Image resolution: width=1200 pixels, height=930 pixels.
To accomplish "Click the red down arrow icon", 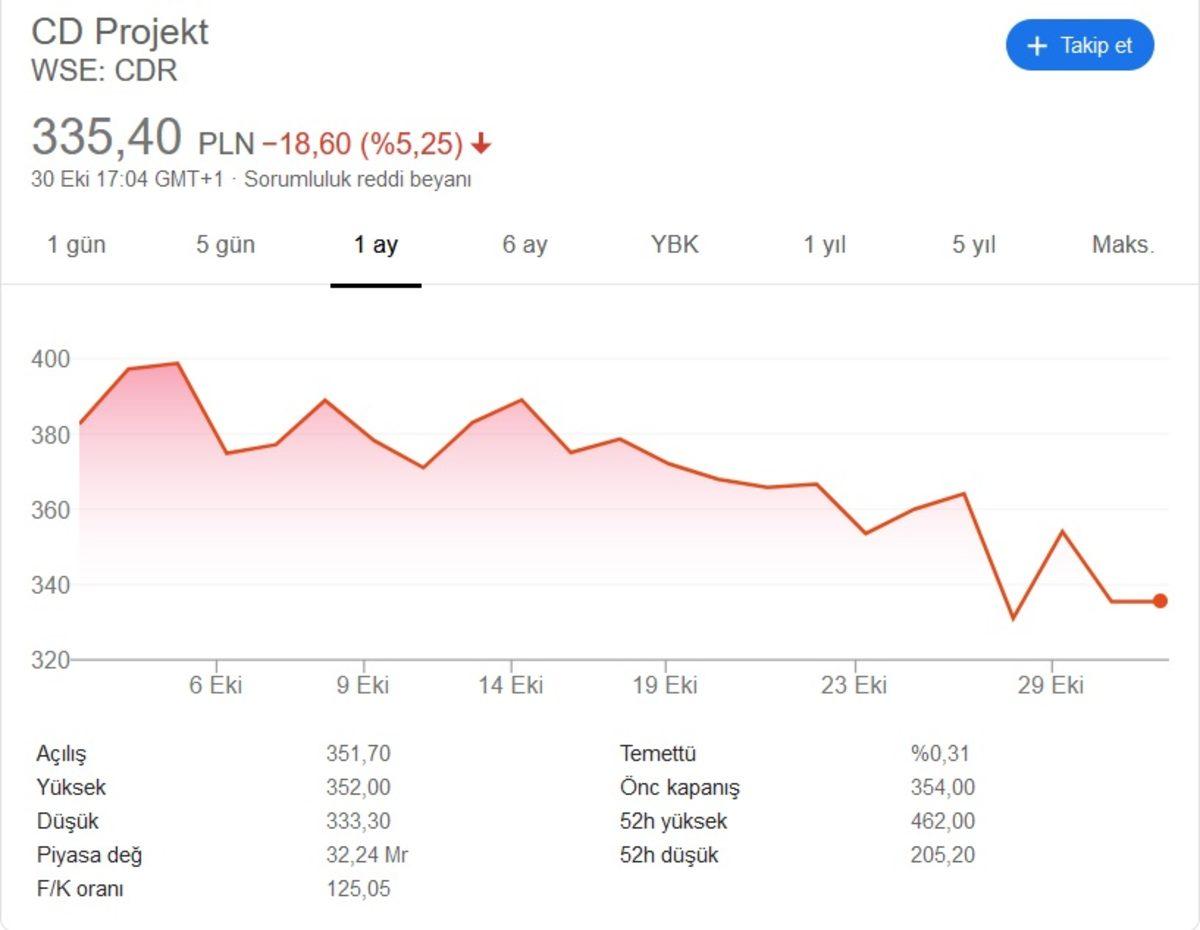I will point(481,145).
